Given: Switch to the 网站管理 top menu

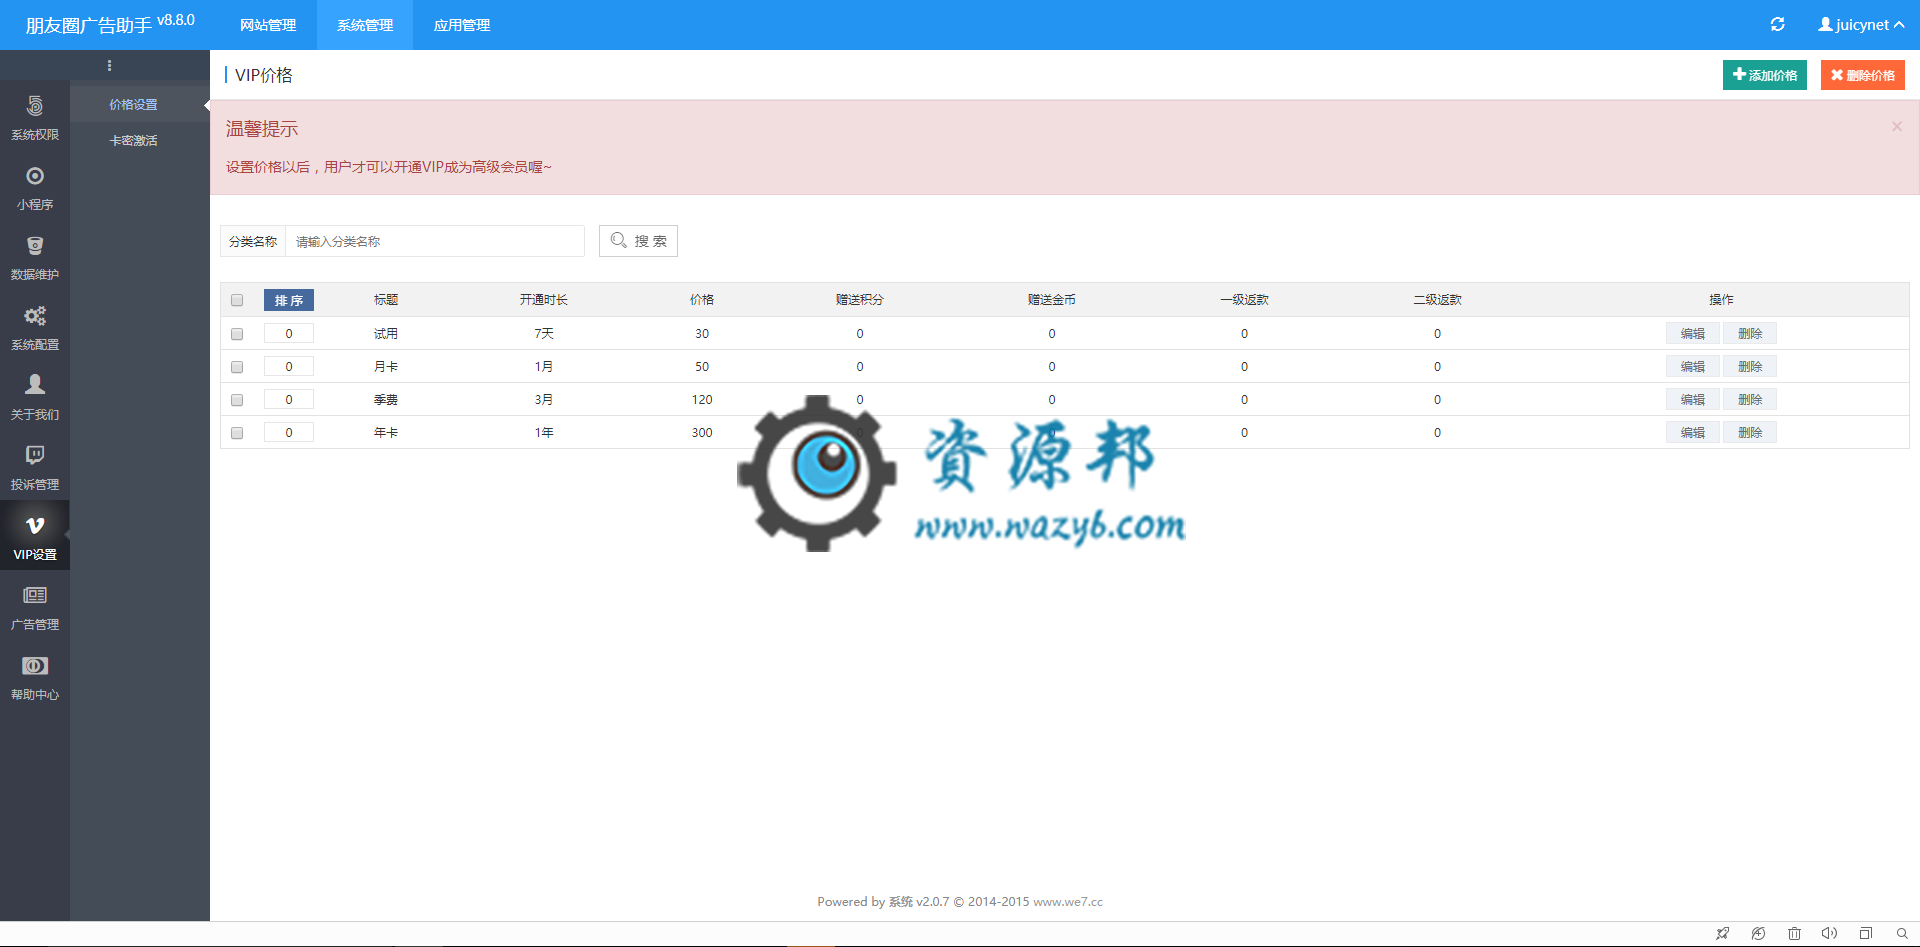Looking at the screenshot, I should point(268,25).
